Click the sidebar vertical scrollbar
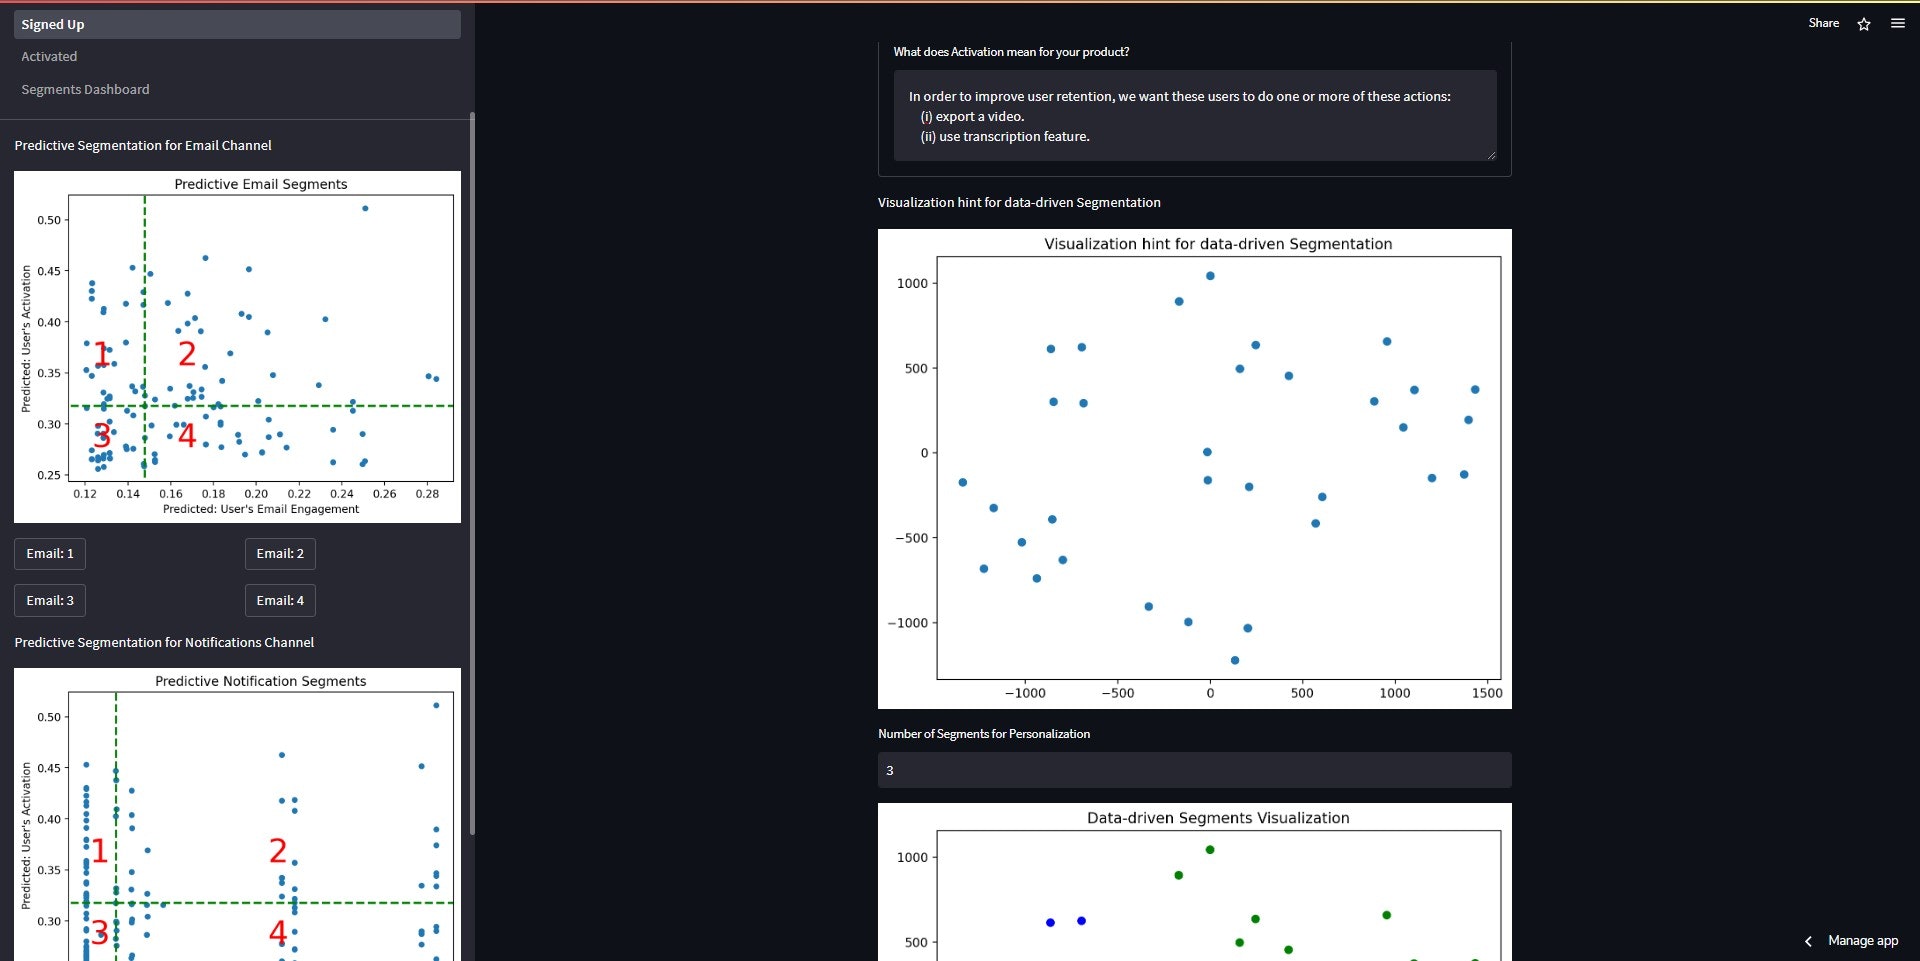The height and width of the screenshot is (961, 1920). [472, 473]
